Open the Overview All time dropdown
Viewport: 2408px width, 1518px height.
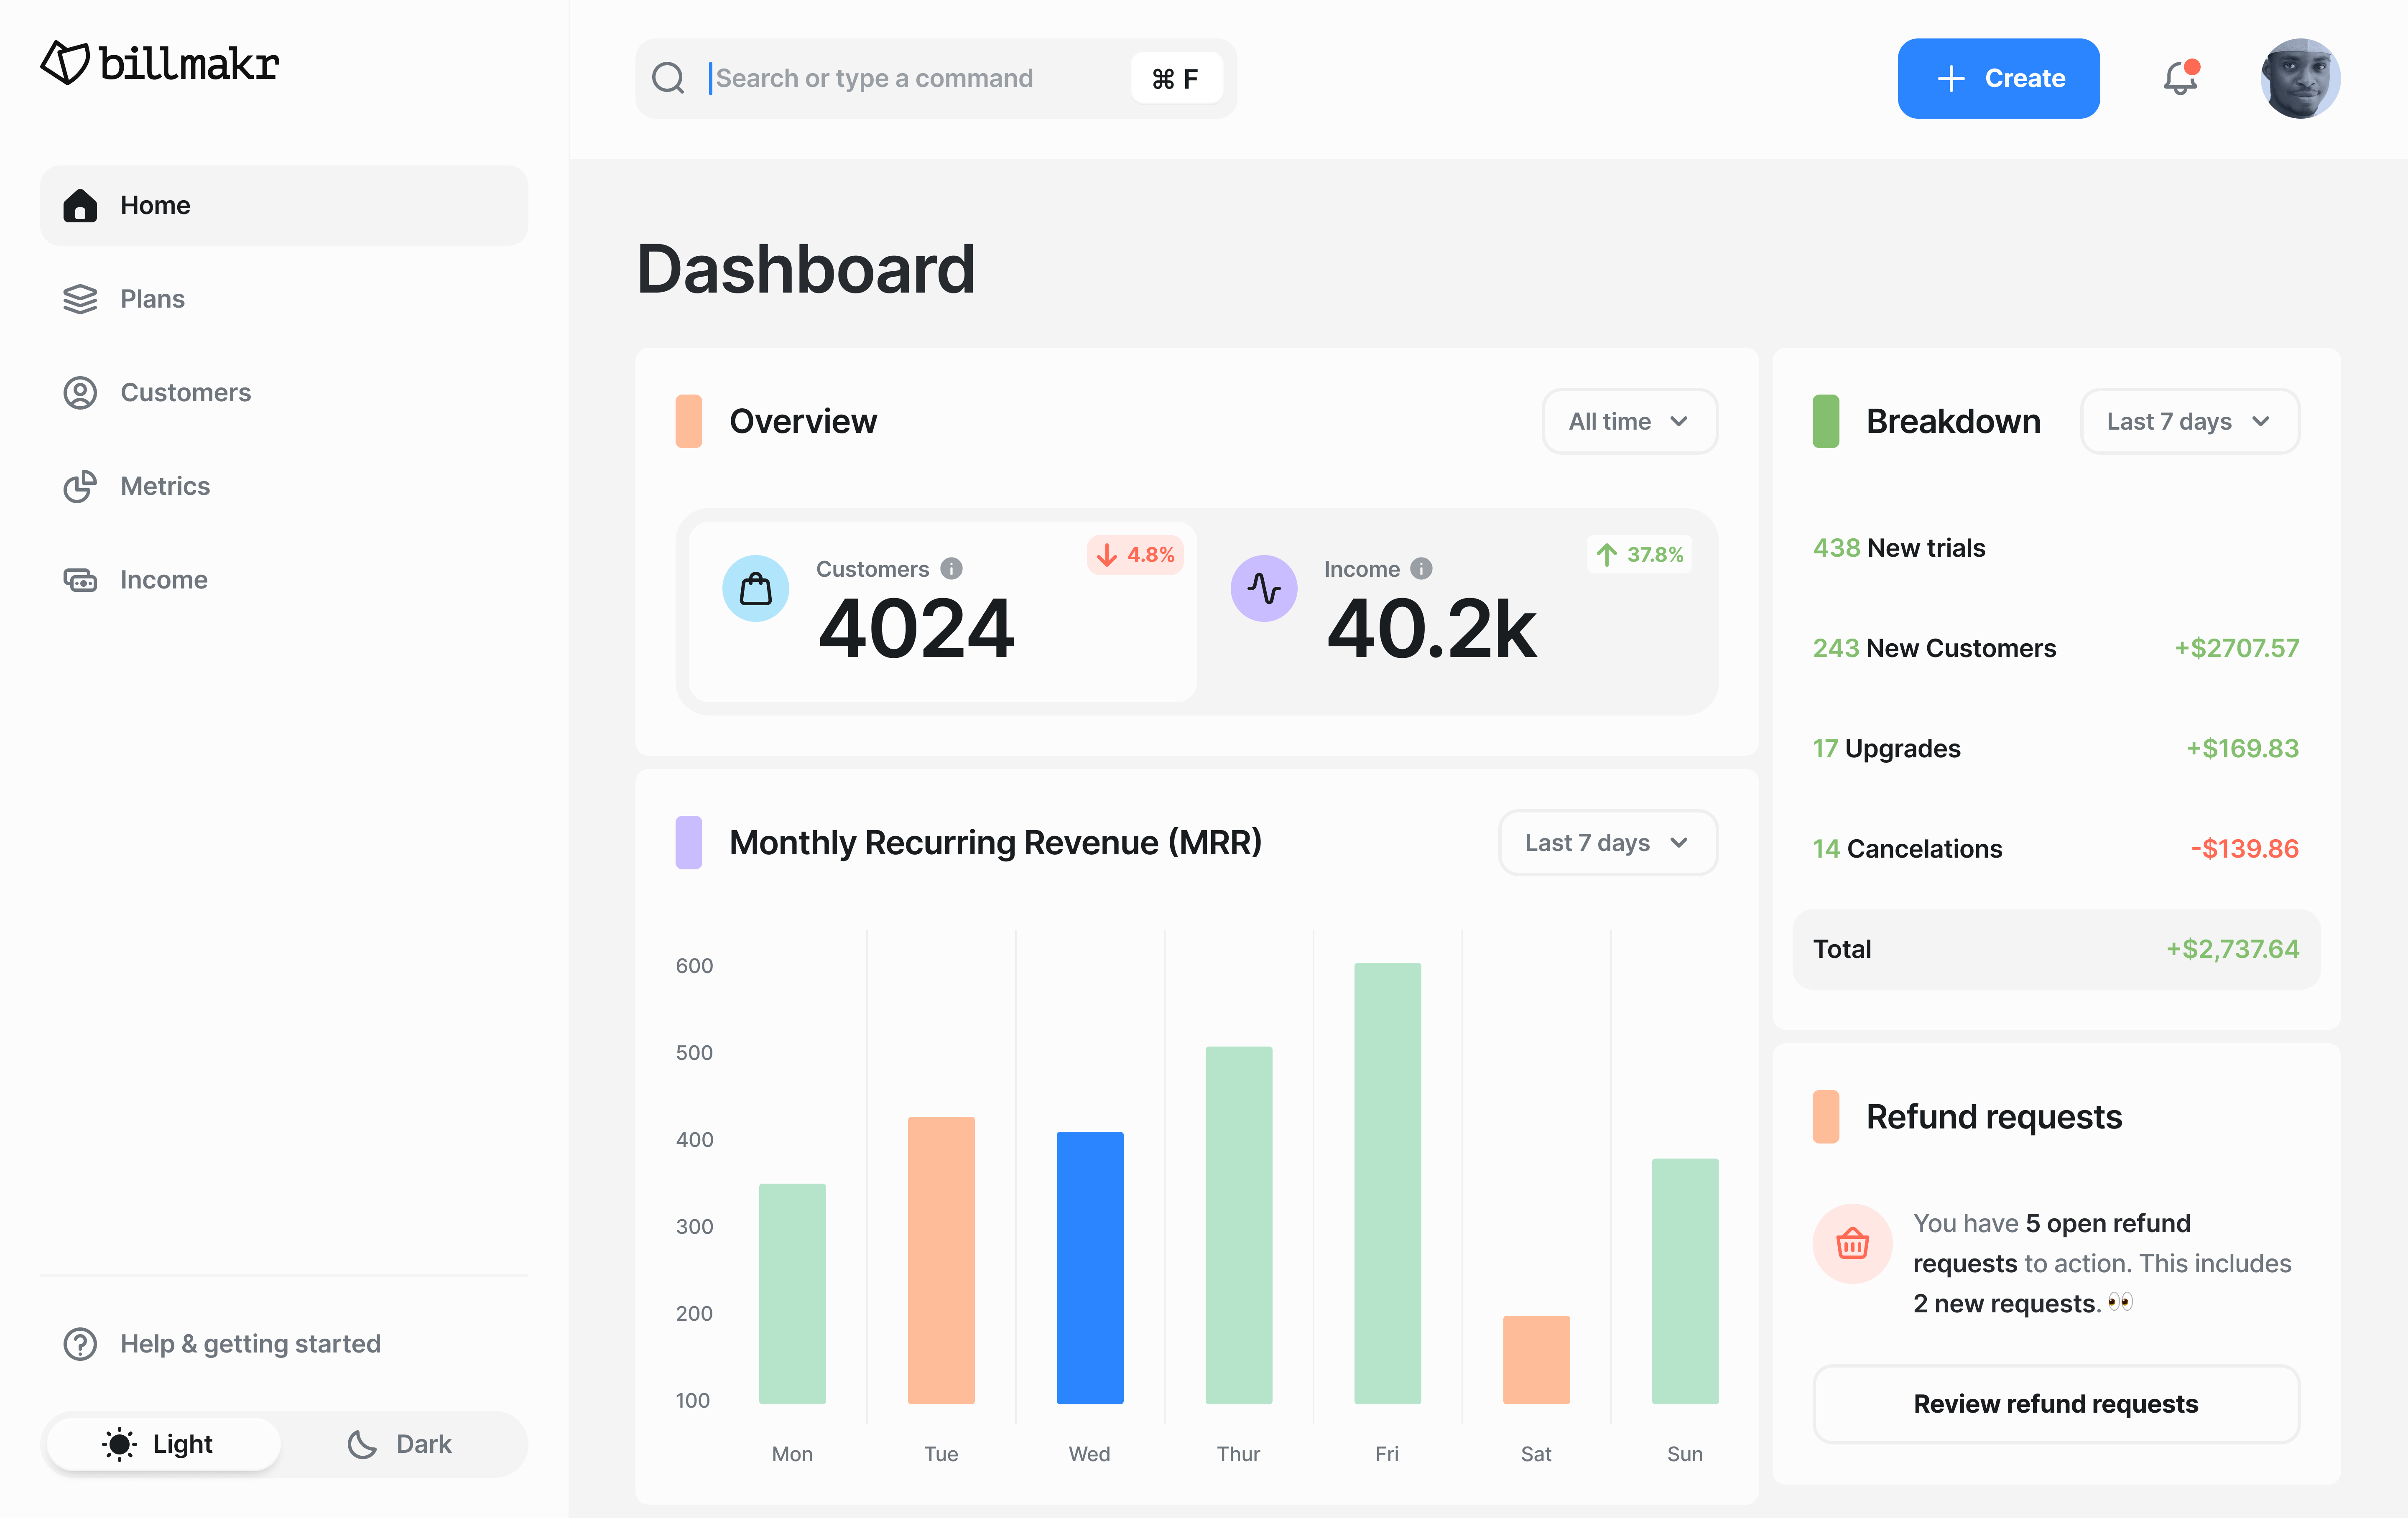point(1630,421)
